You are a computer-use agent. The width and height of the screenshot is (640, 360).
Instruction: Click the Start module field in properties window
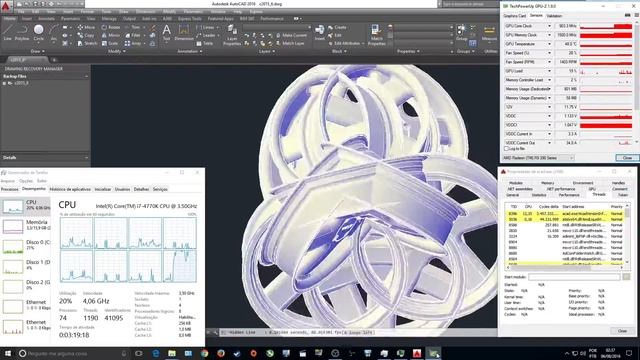click(x=574, y=277)
